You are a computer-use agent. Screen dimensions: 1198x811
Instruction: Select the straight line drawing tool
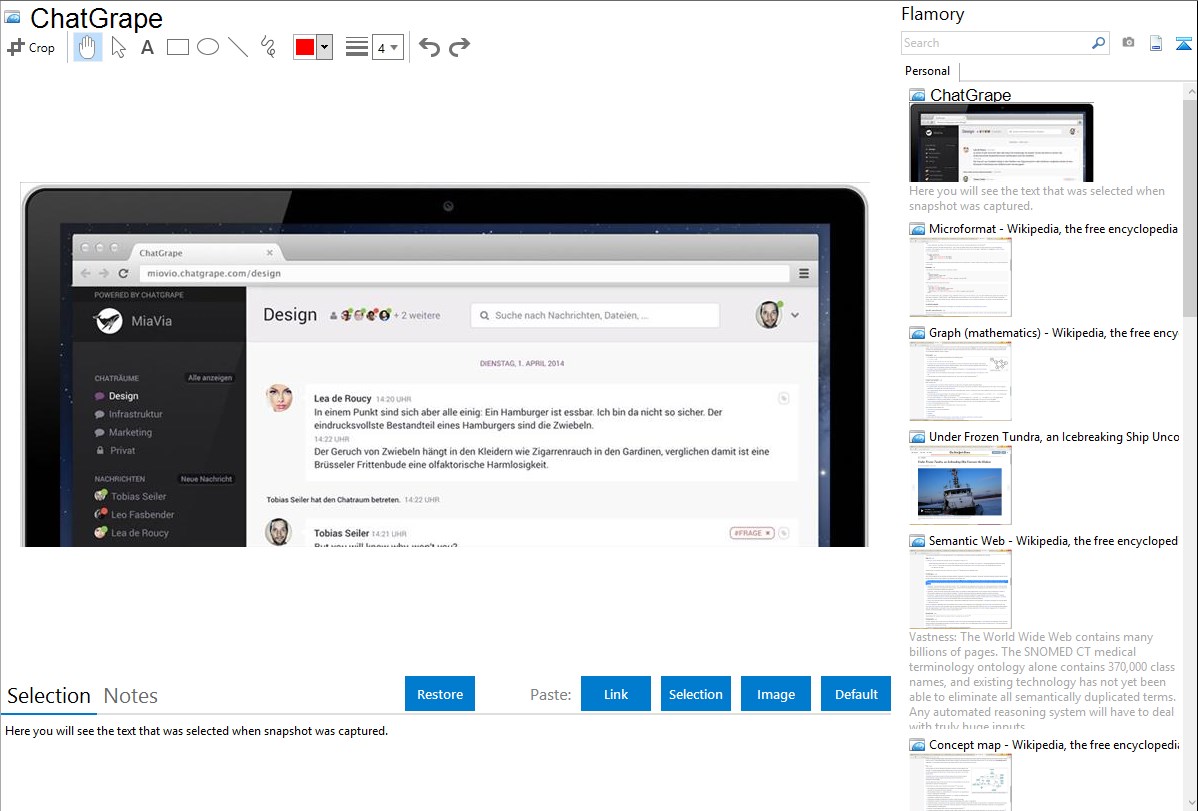pyautogui.click(x=238, y=47)
